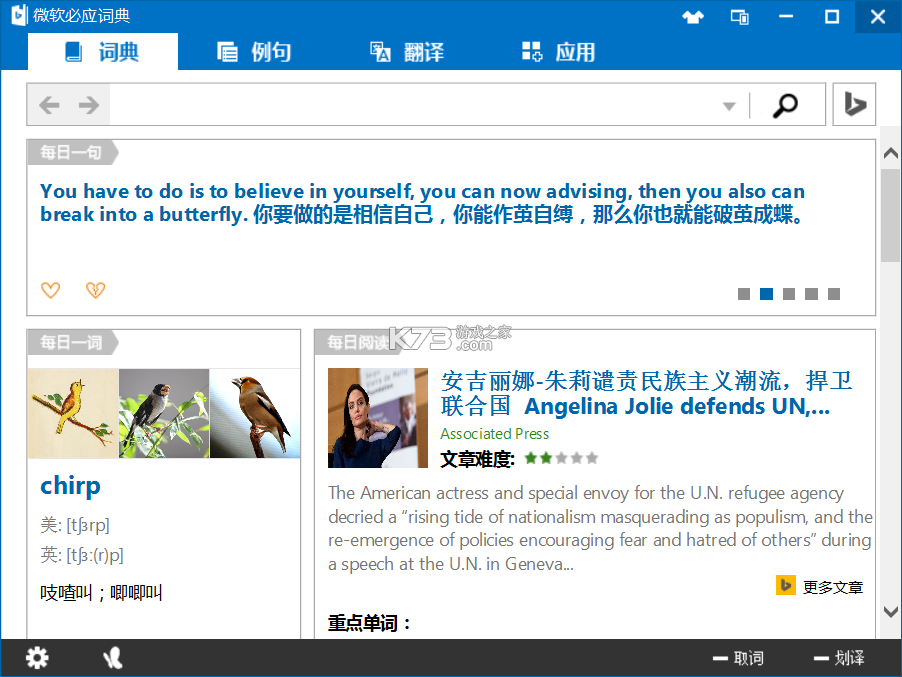Click the definition 吱喳叫；唧唧叫

[x=101, y=592]
